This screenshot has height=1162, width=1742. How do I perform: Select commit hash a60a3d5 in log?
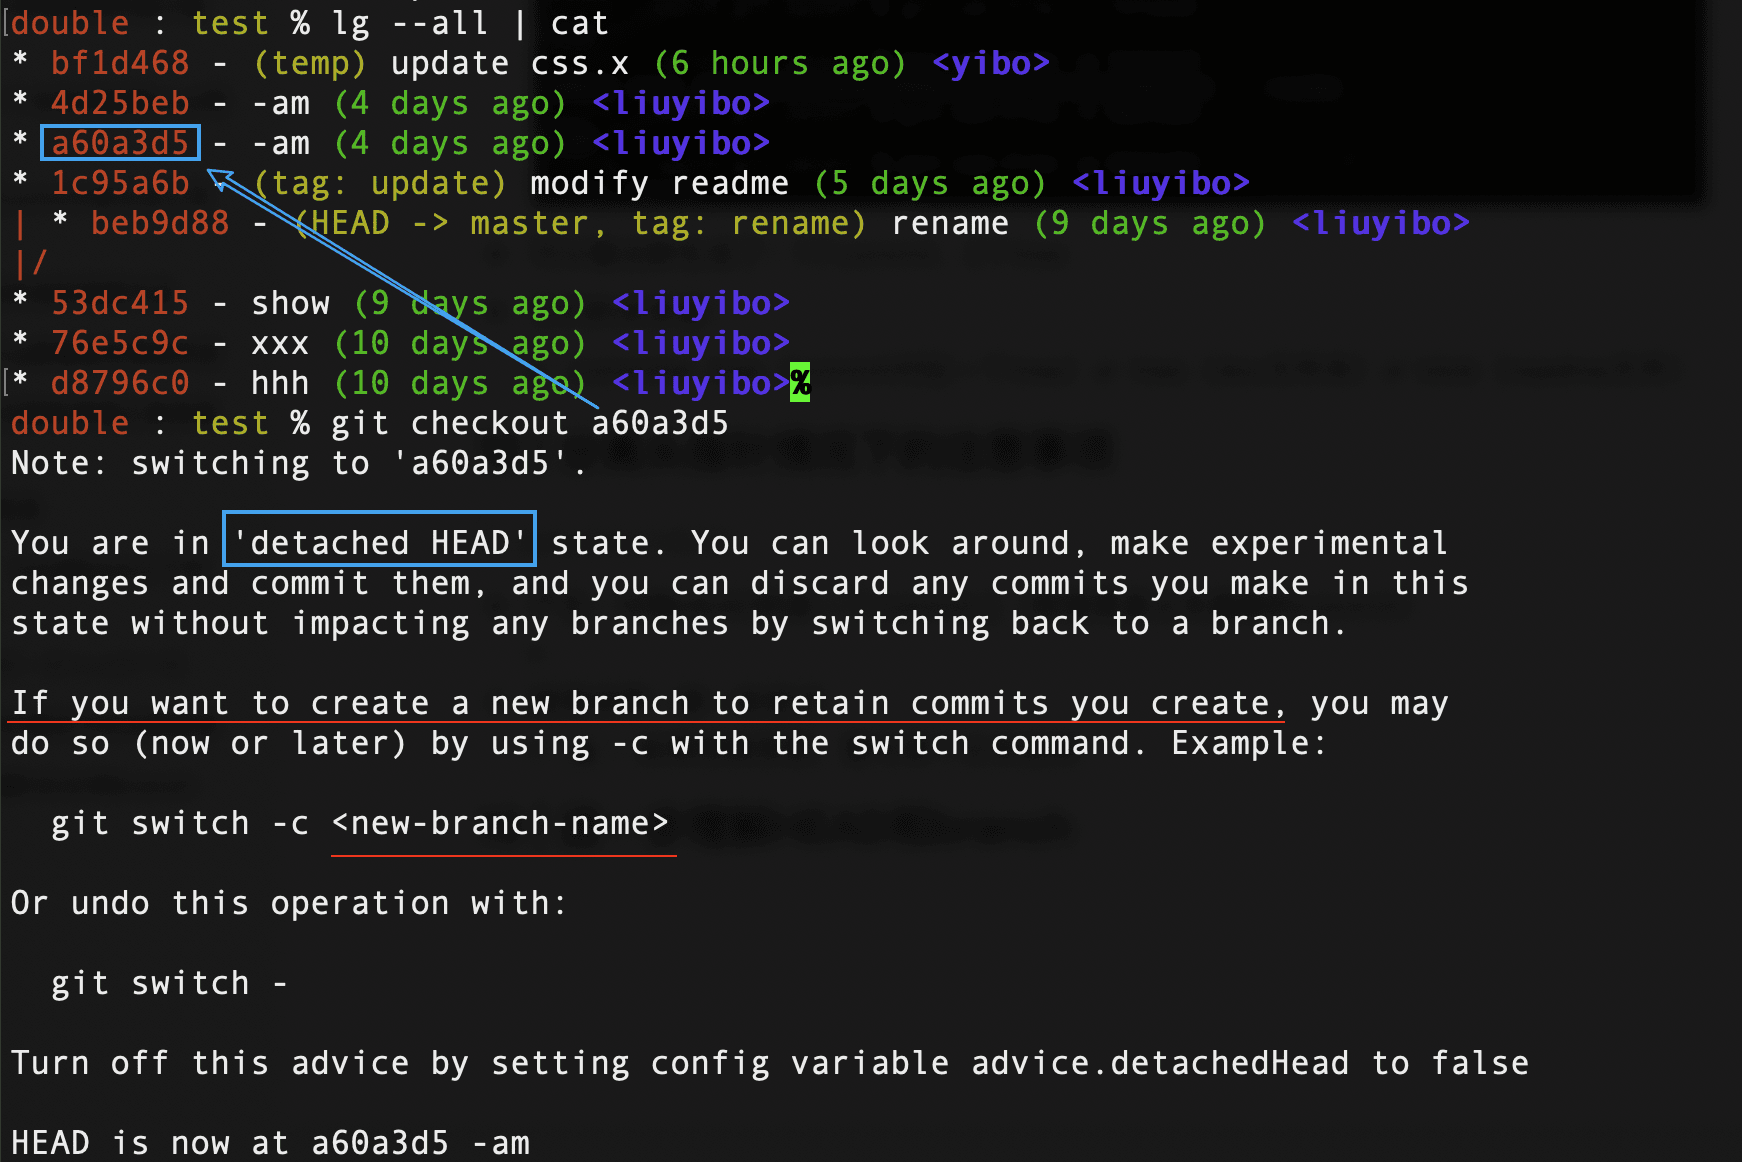coord(120,143)
